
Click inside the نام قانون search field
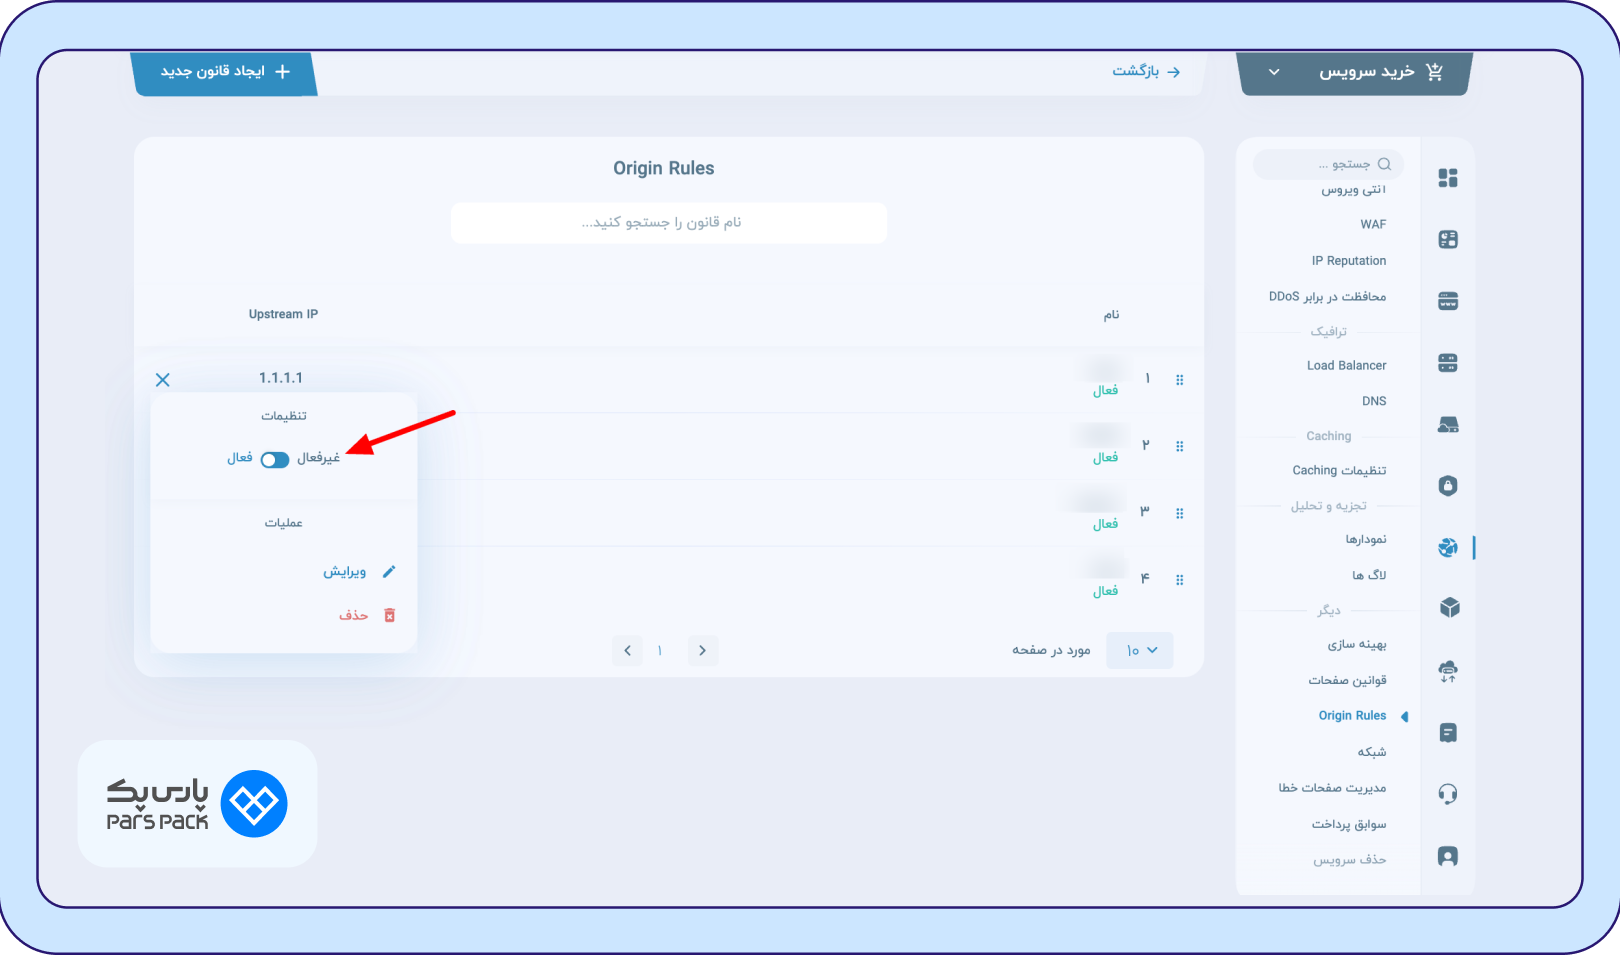pyautogui.click(x=668, y=222)
